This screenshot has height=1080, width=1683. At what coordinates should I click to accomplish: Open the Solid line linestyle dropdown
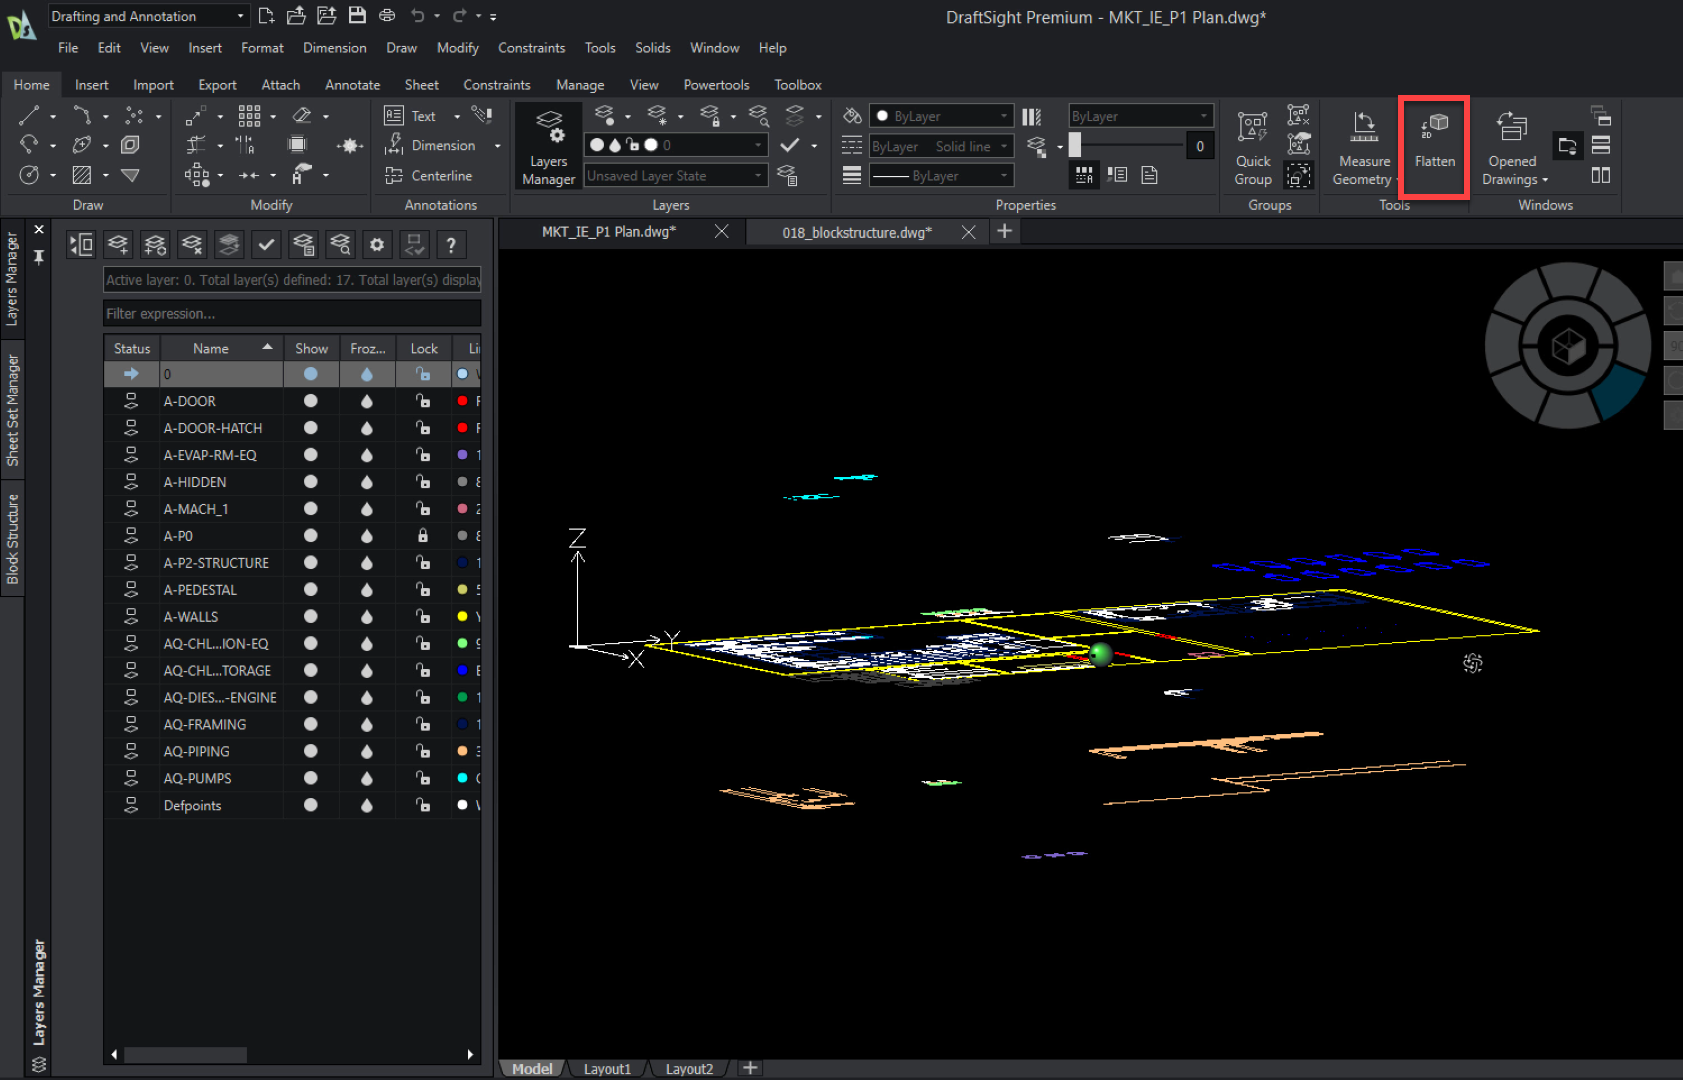point(941,146)
